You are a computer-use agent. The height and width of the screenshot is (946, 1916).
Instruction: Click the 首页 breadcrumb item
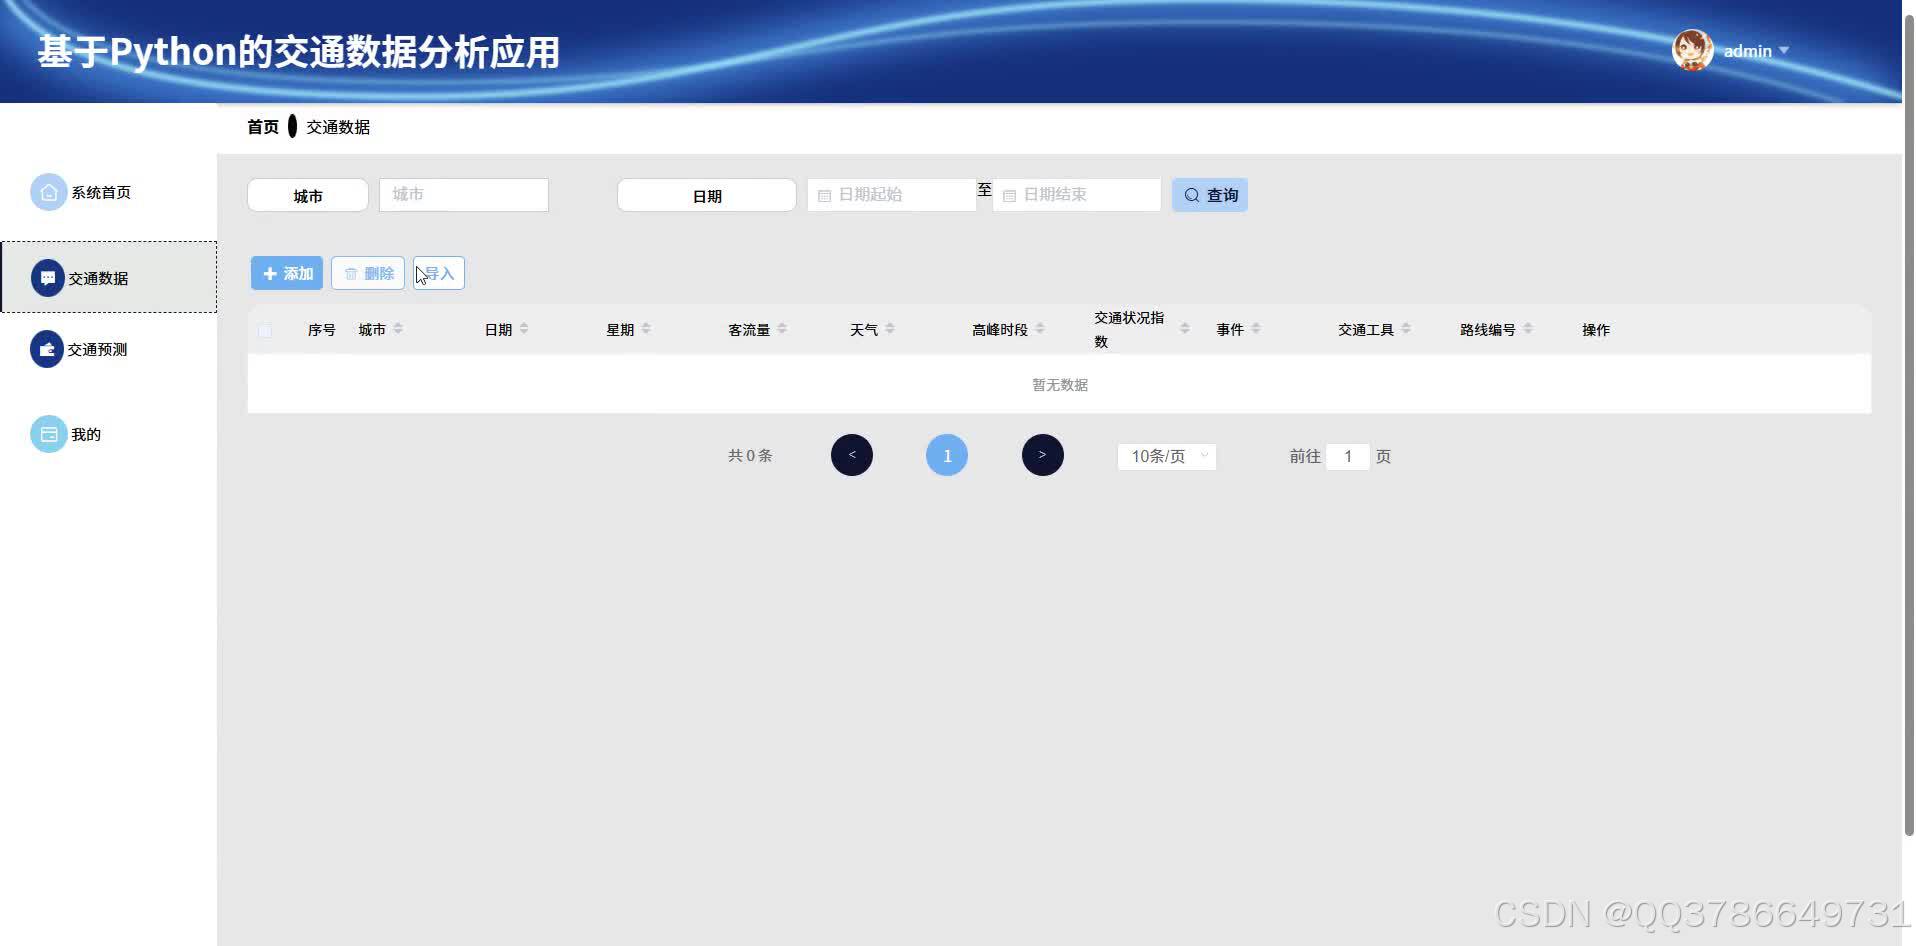click(x=263, y=126)
